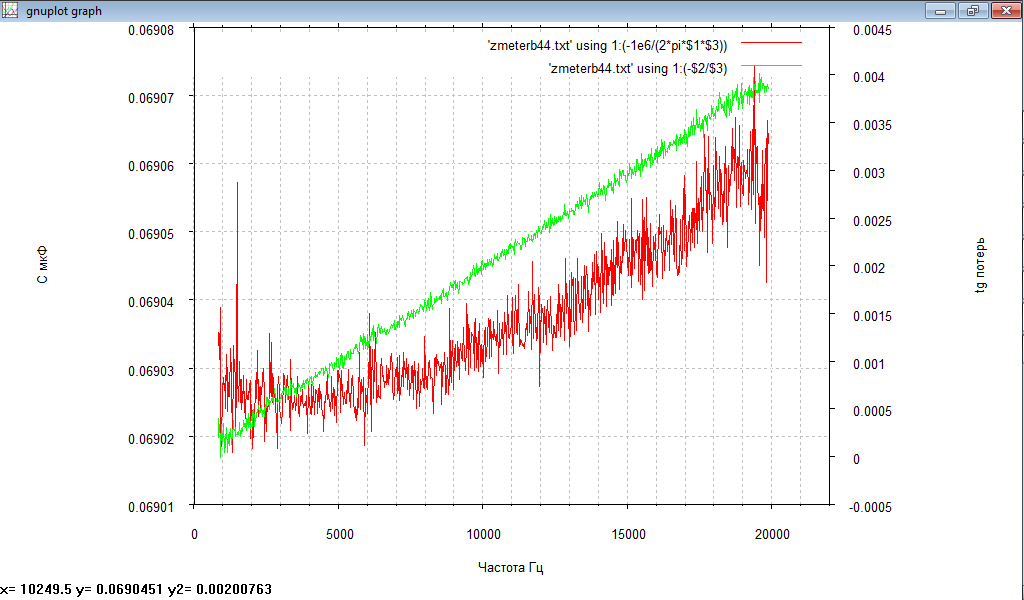Click the y-axis tick label 0.06904
Screen dimensions: 1024x600
click(152, 302)
